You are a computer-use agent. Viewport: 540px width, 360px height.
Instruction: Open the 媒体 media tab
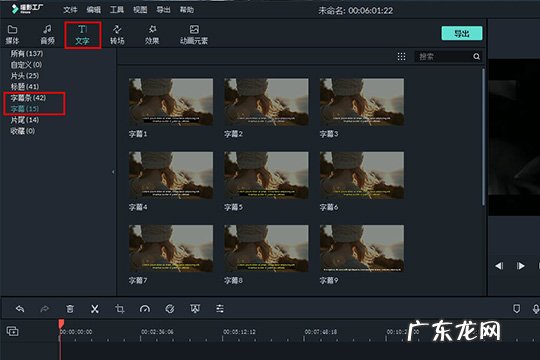point(12,34)
